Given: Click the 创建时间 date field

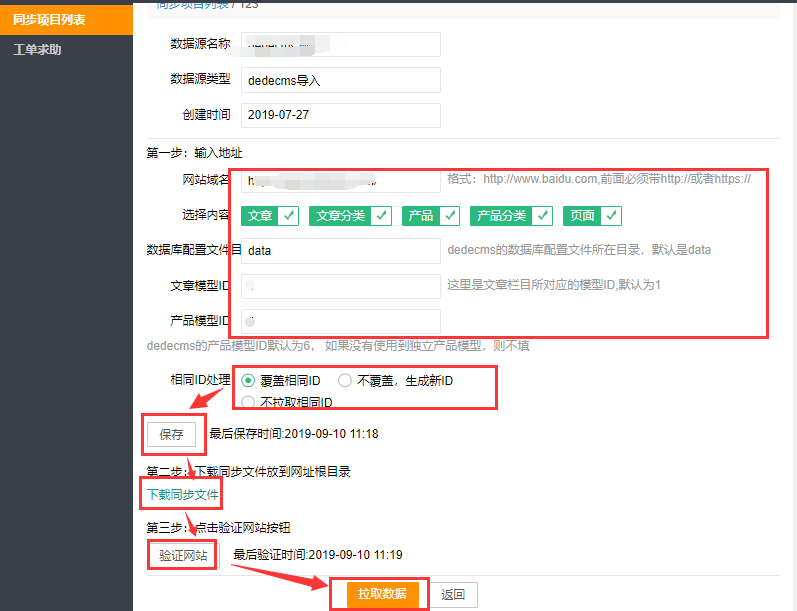Looking at the screenshot, I should (x=340, y=115).
